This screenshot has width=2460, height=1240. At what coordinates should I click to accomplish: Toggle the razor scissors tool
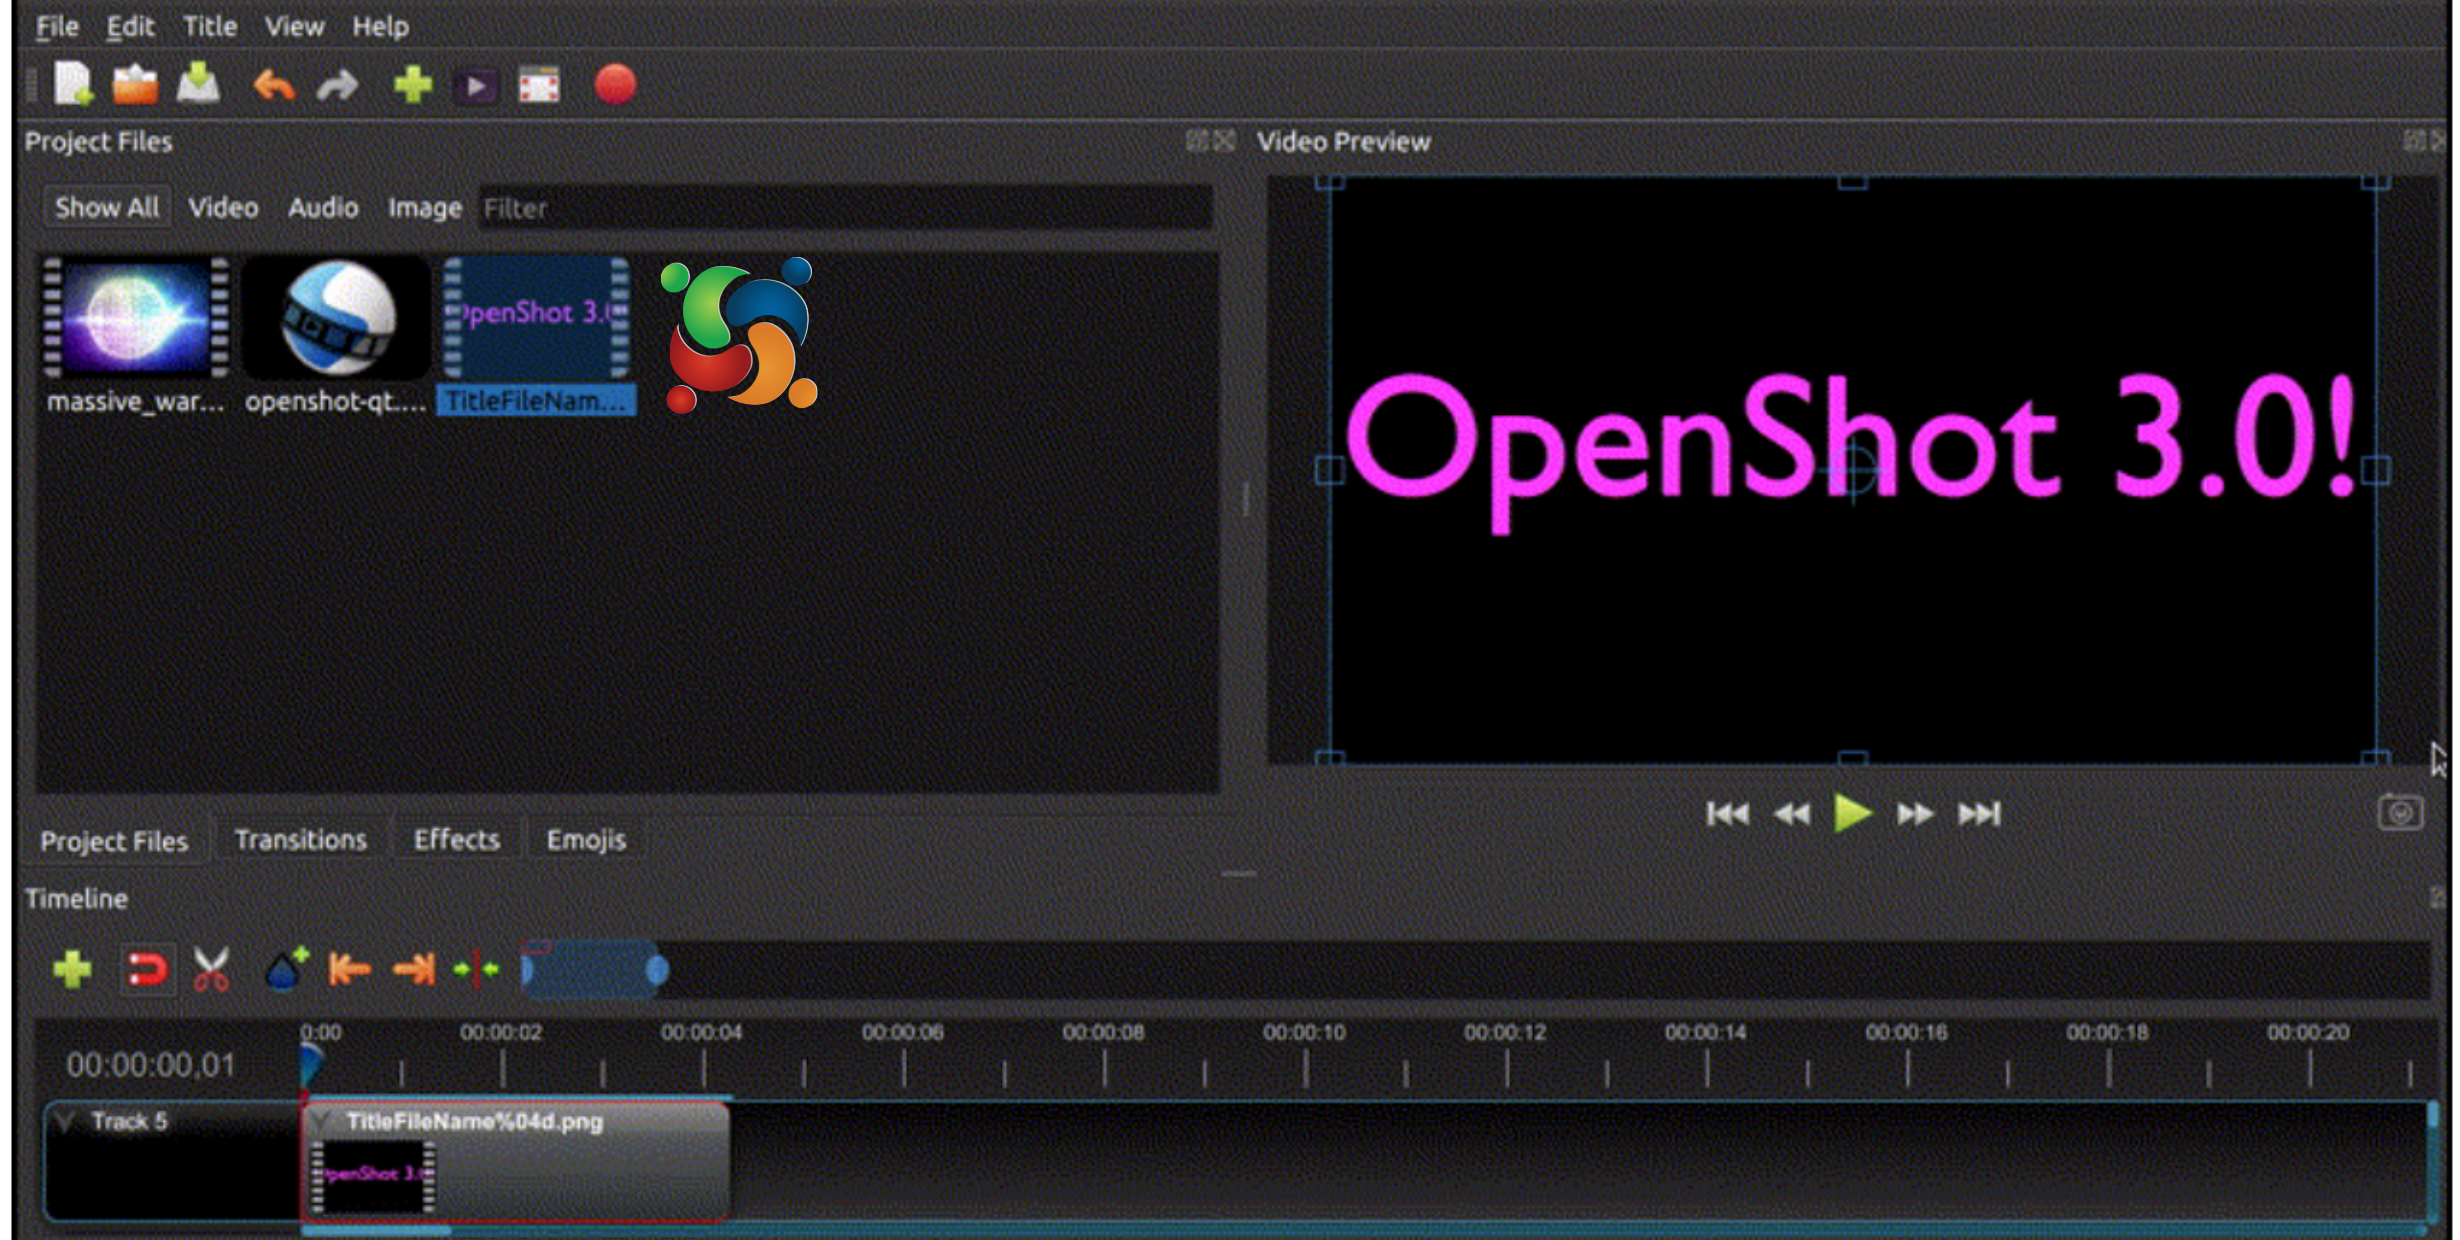tap(211, 969)
